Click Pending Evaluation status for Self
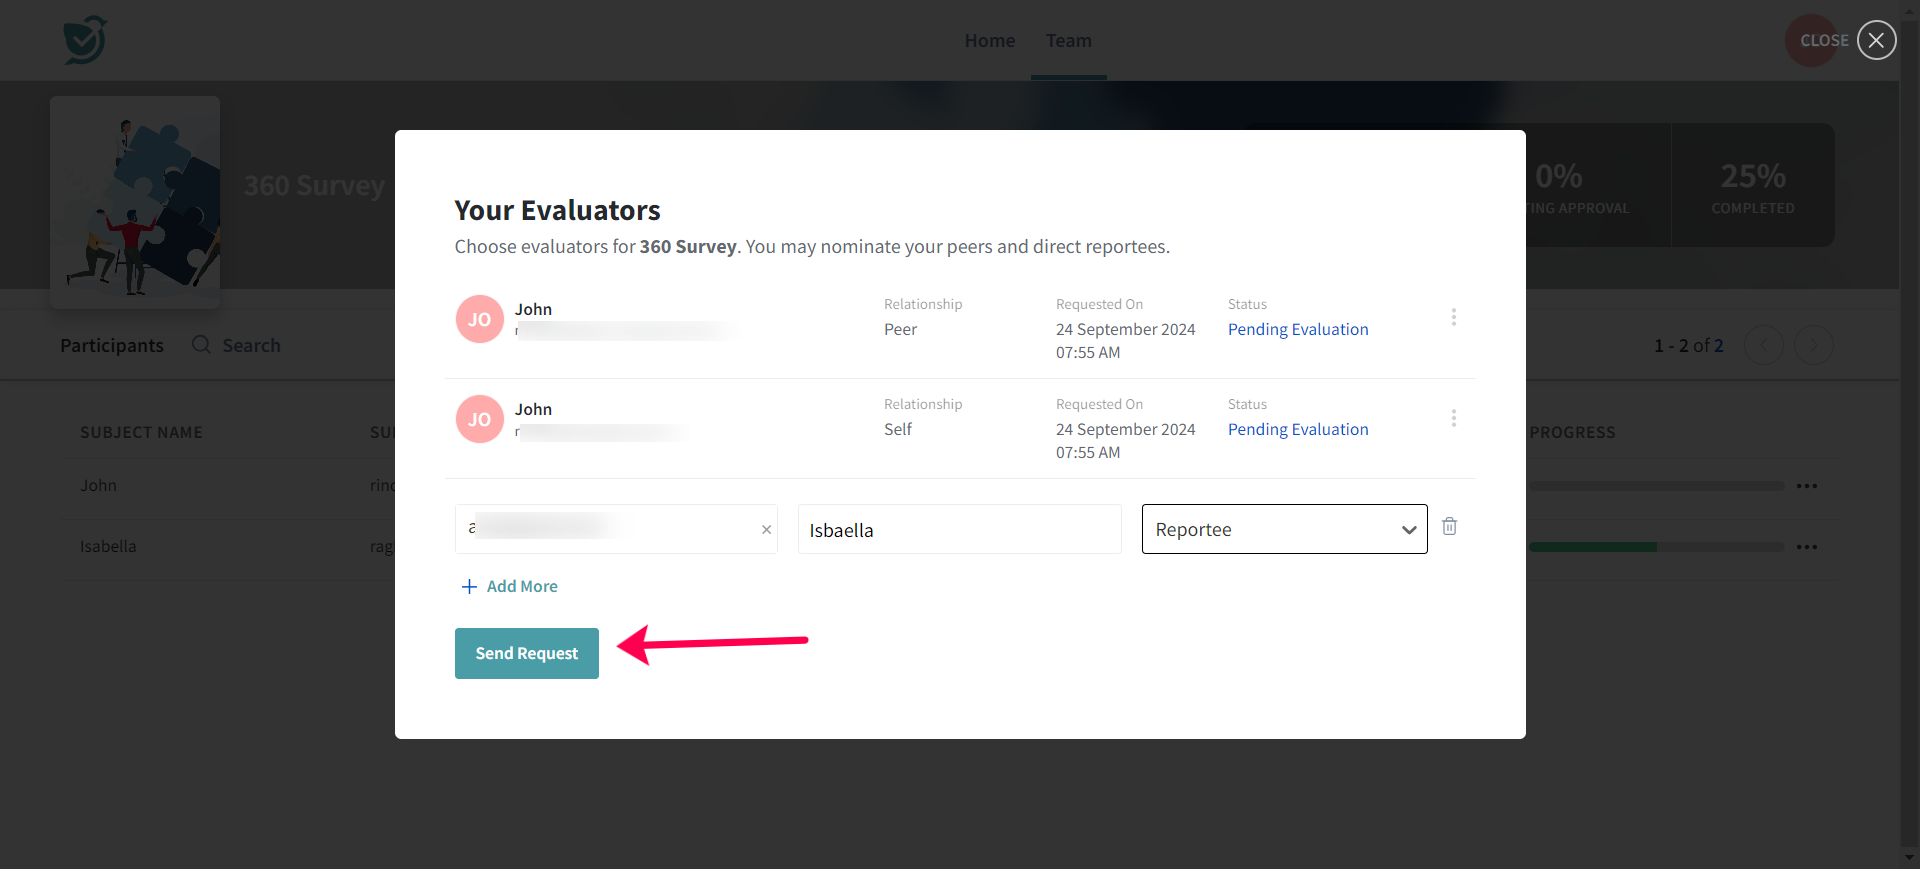Screen dimensions: 1920x869 pyautogui.click(x=1297, y=429)
